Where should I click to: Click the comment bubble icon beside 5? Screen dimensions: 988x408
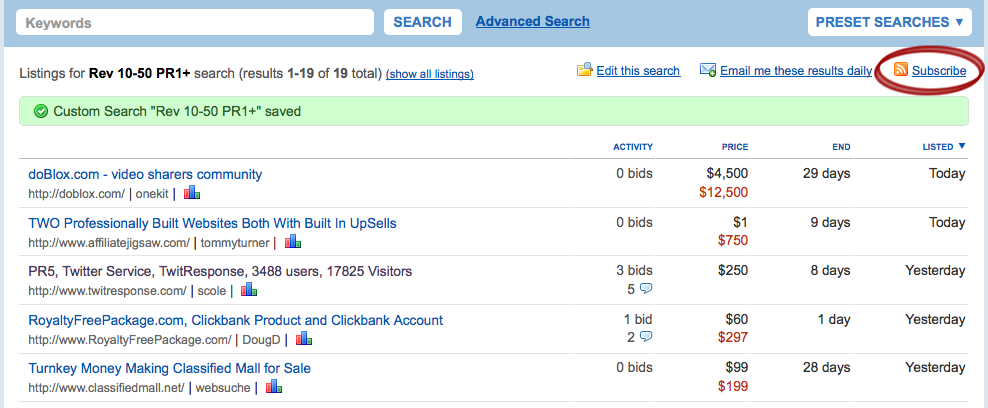coord(646,288)
